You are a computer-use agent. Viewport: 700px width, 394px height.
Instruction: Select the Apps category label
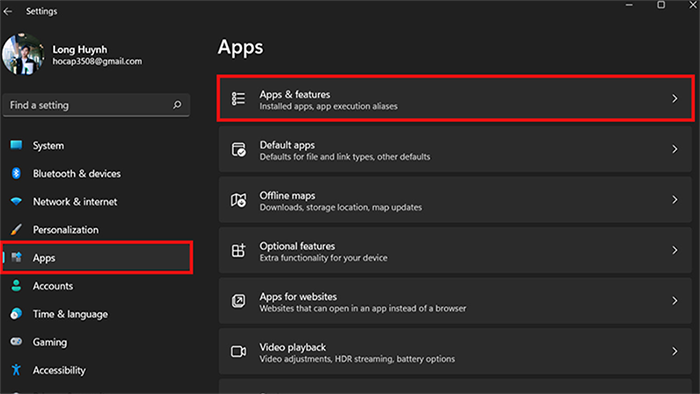[44, 258]
